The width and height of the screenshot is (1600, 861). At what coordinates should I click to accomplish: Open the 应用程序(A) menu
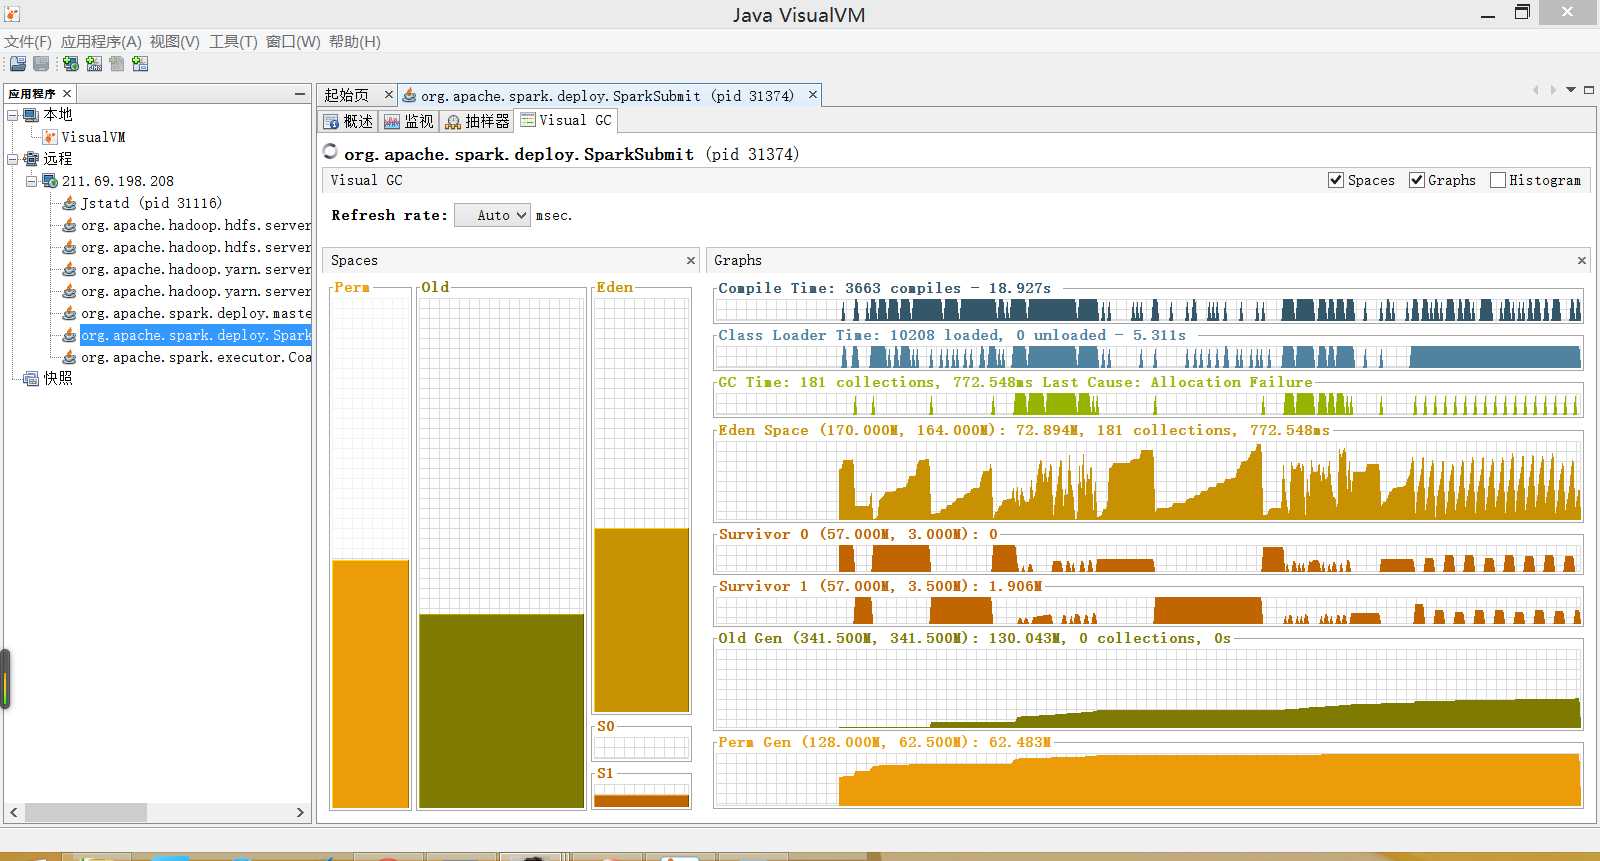[x=101, y=42]
